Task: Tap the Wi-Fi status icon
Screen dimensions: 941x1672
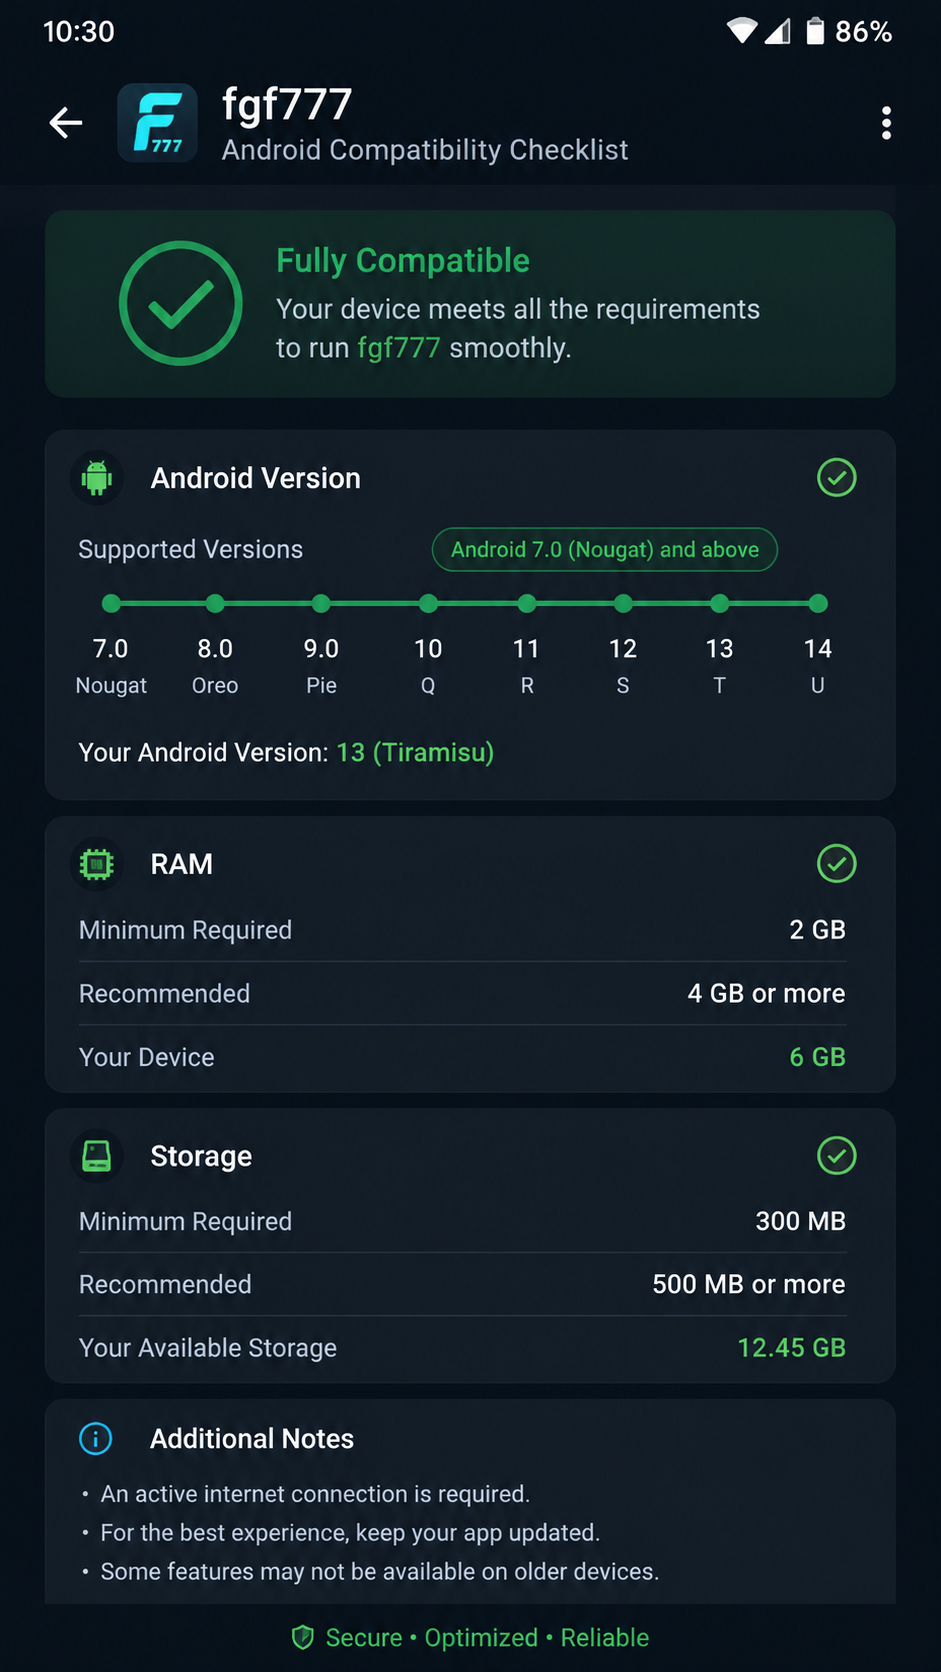Action: pyautogui.click(x=742, y=31)
